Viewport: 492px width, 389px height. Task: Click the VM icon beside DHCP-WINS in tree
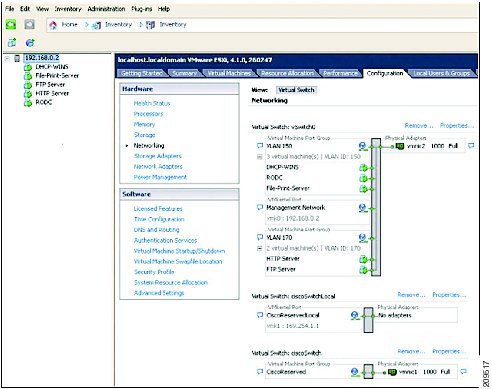click(28, 67)
